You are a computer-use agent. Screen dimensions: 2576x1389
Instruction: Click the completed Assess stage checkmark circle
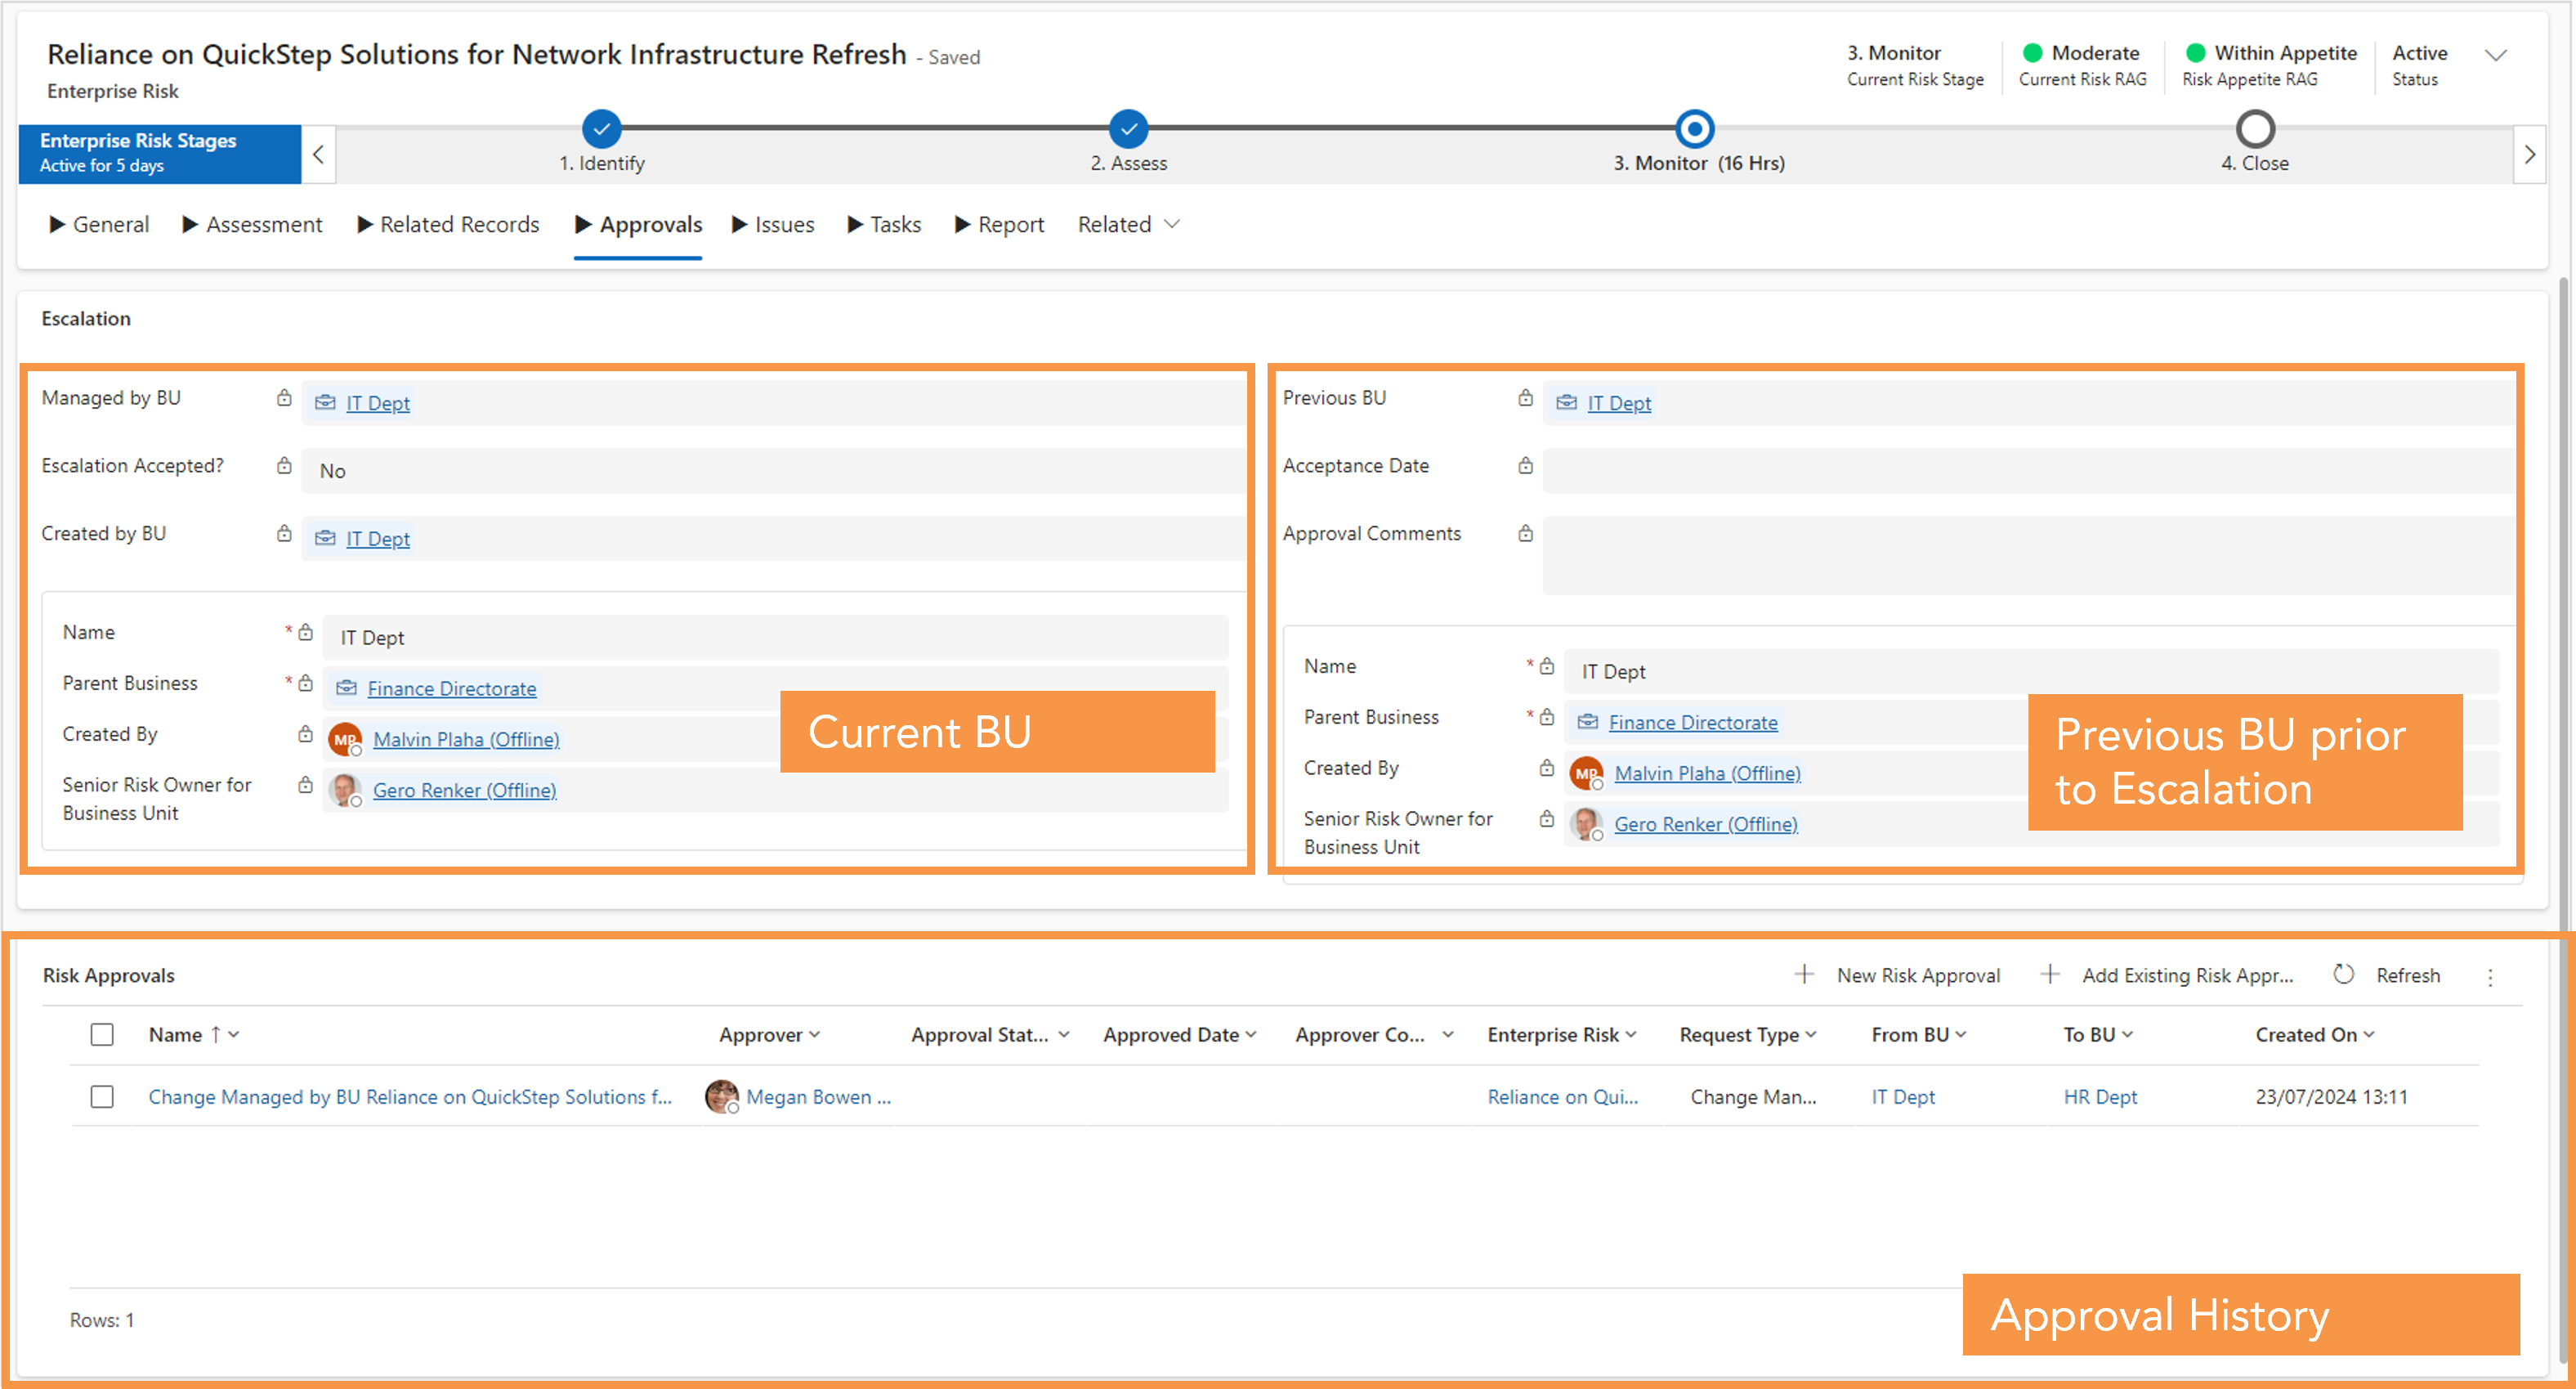(1128, 129)
